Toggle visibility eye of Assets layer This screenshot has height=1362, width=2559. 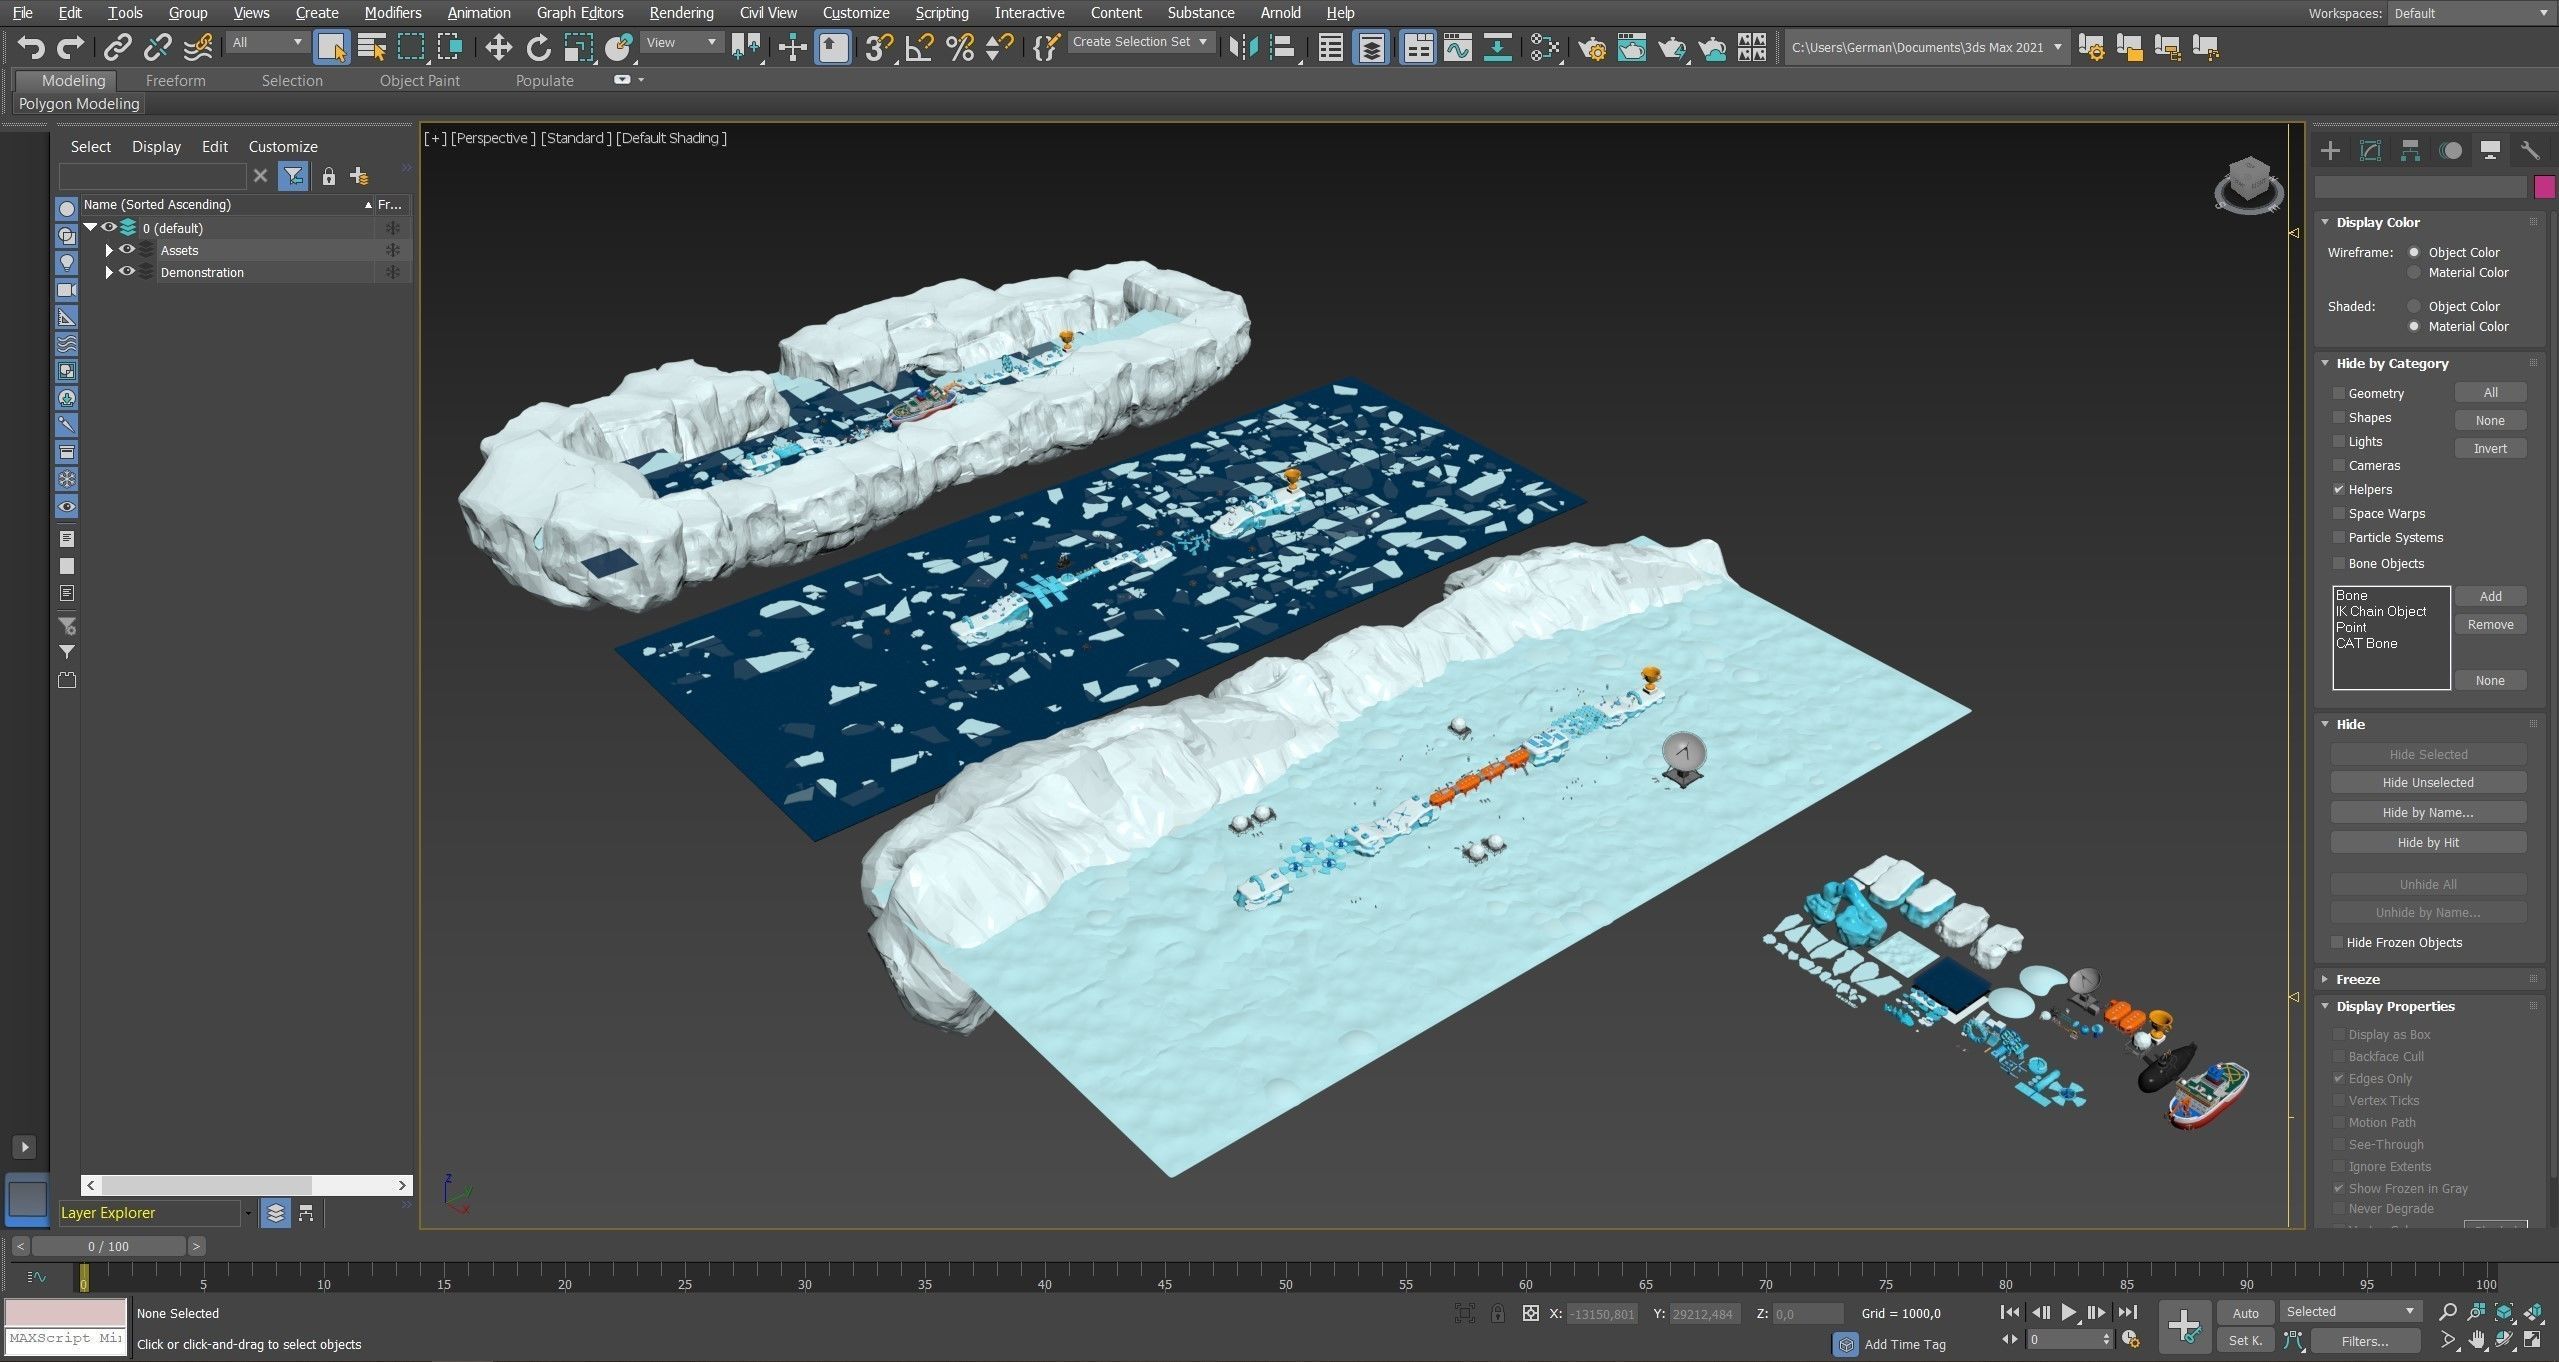127,249
